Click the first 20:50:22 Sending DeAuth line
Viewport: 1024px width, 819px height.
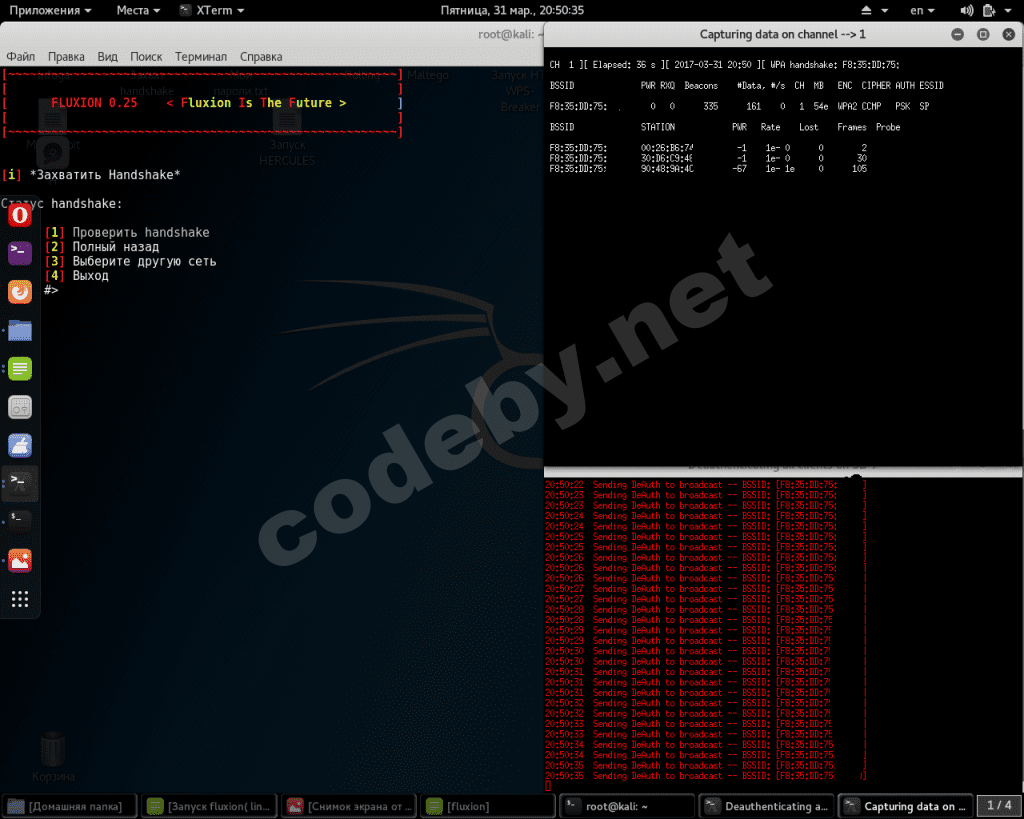click(705, 485)
